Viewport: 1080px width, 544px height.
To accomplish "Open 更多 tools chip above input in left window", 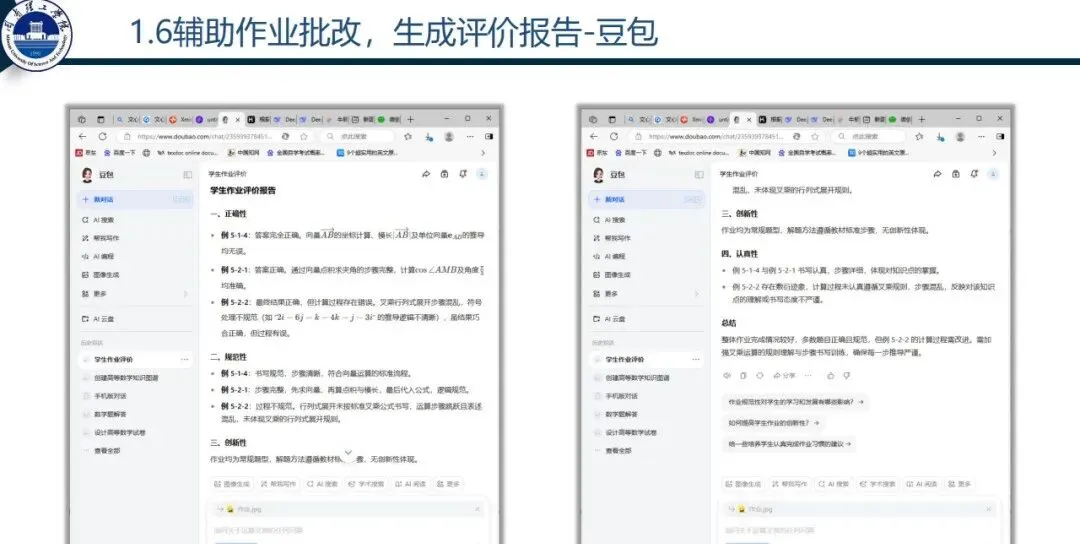I will click(448, 484).
